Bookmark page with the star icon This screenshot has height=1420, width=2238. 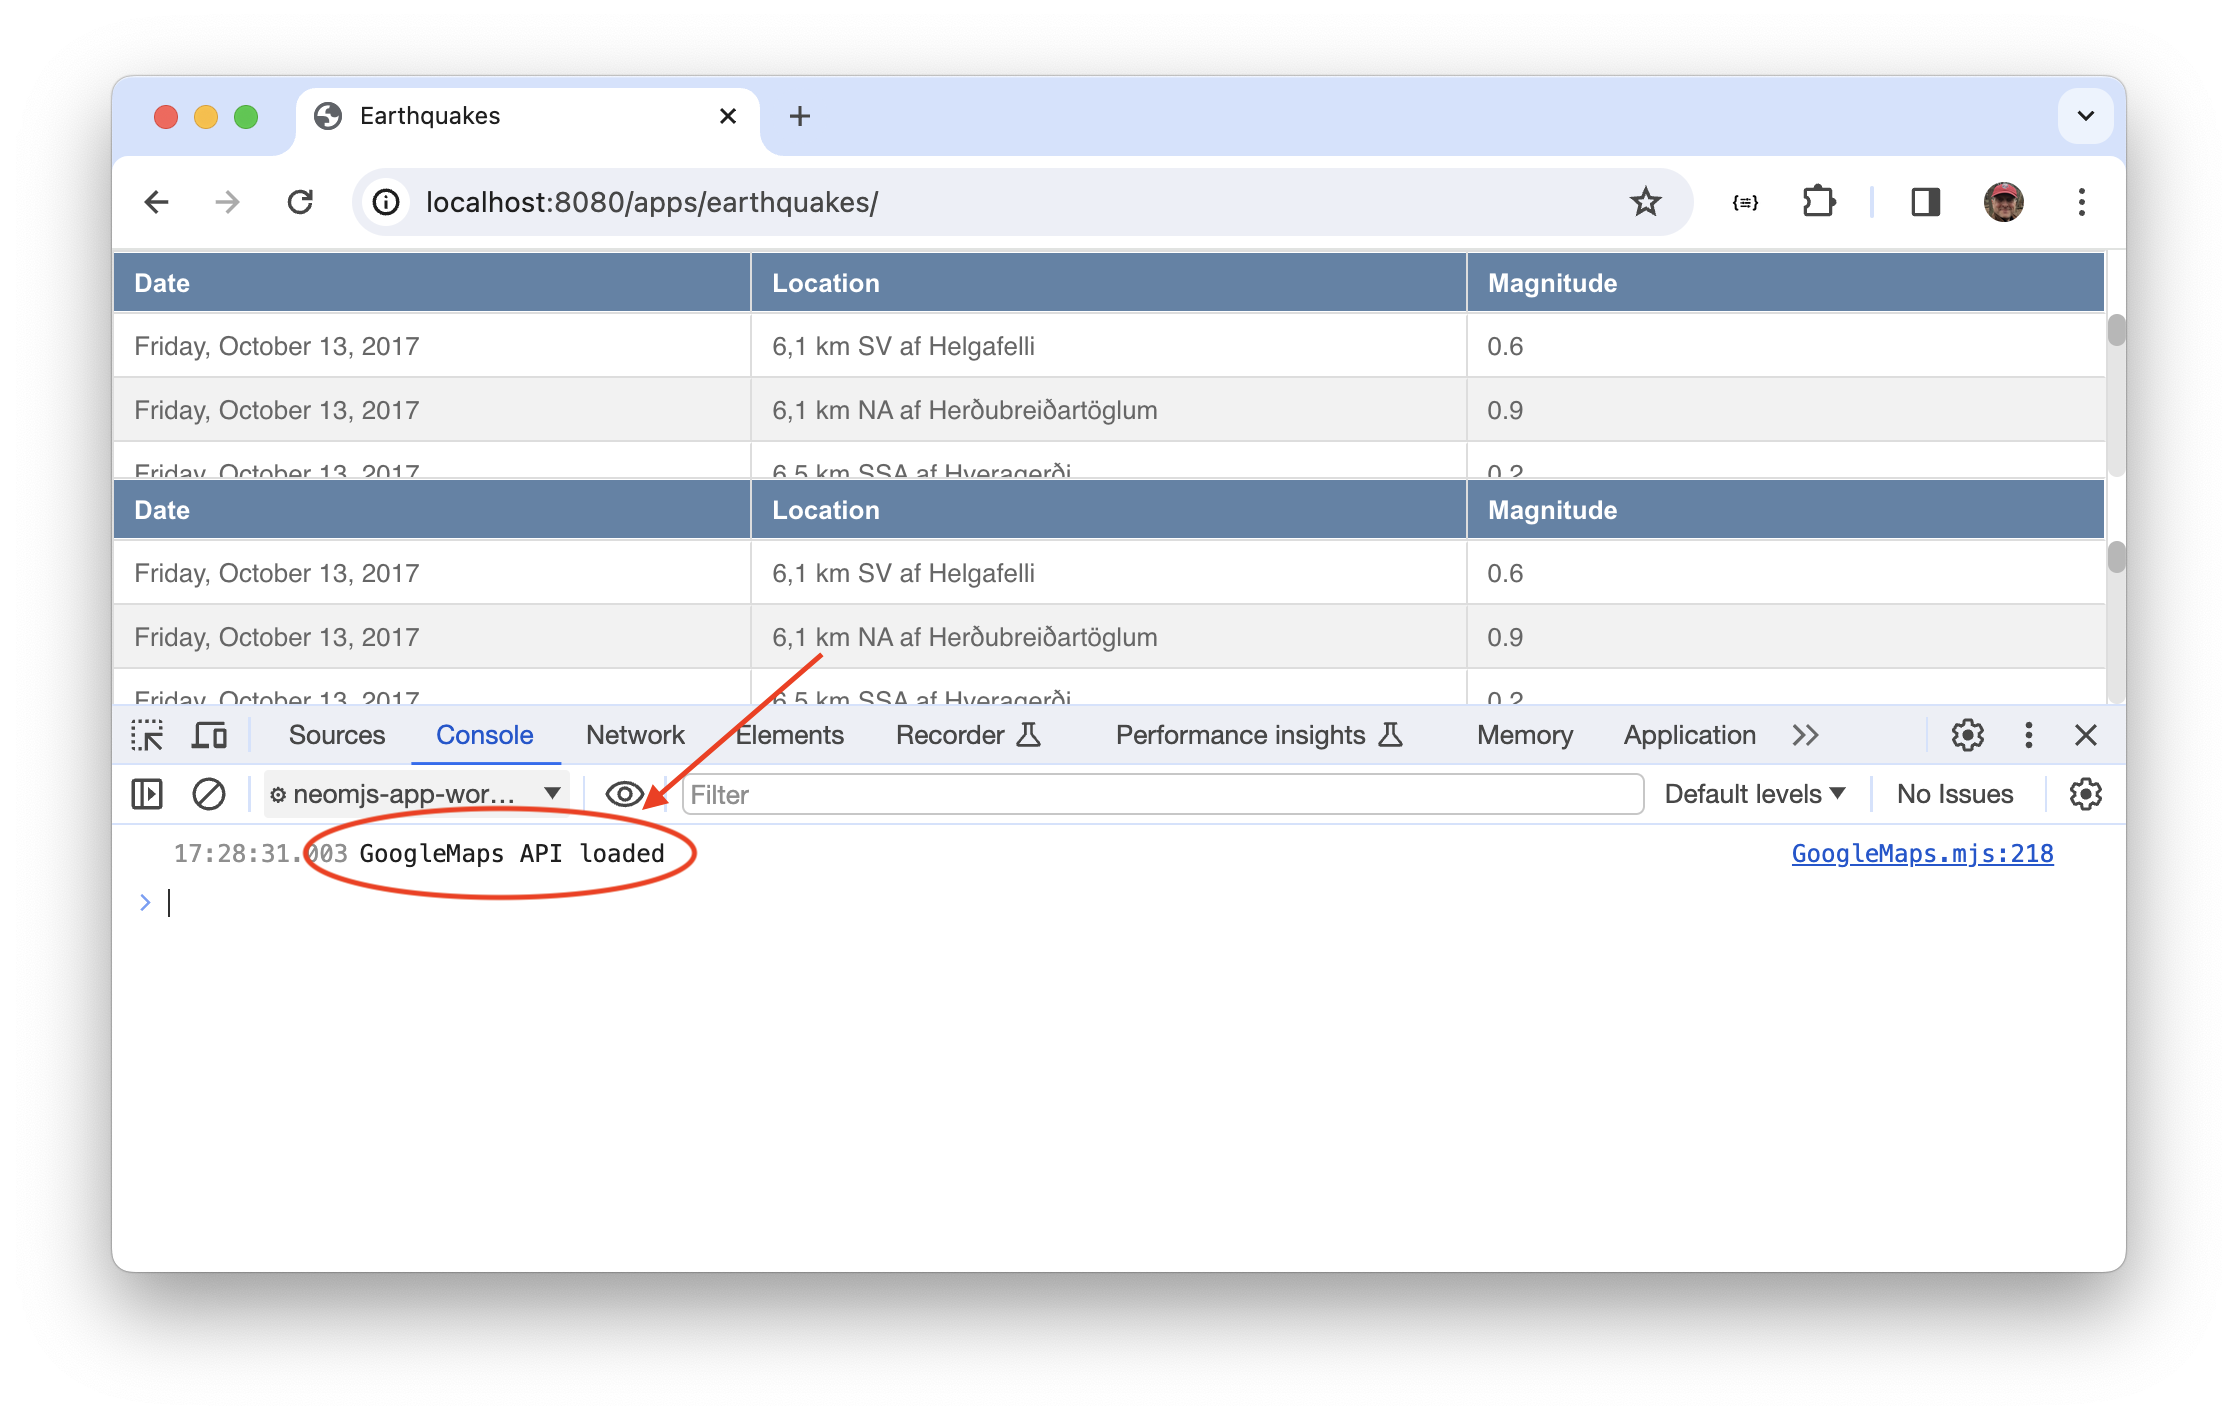1645,203
